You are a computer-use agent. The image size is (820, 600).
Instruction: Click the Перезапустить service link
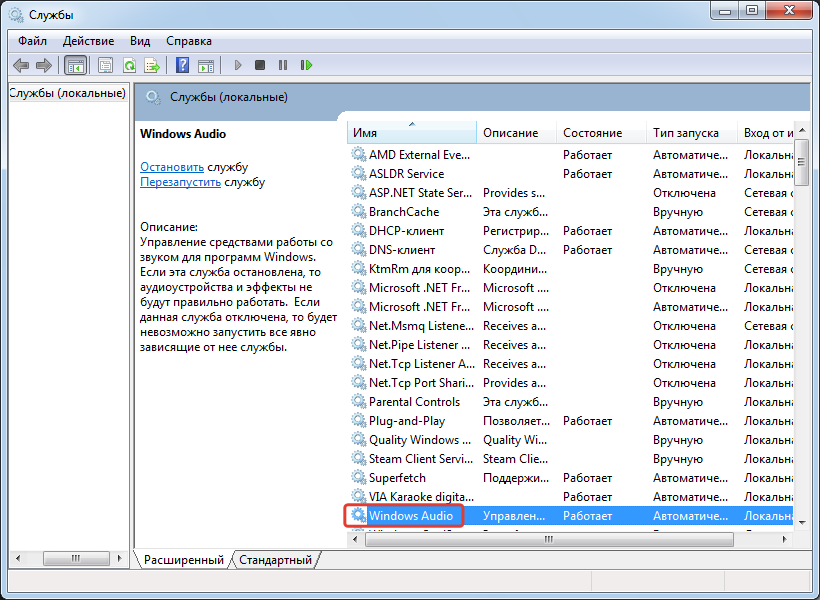click(x=180, y=183)
